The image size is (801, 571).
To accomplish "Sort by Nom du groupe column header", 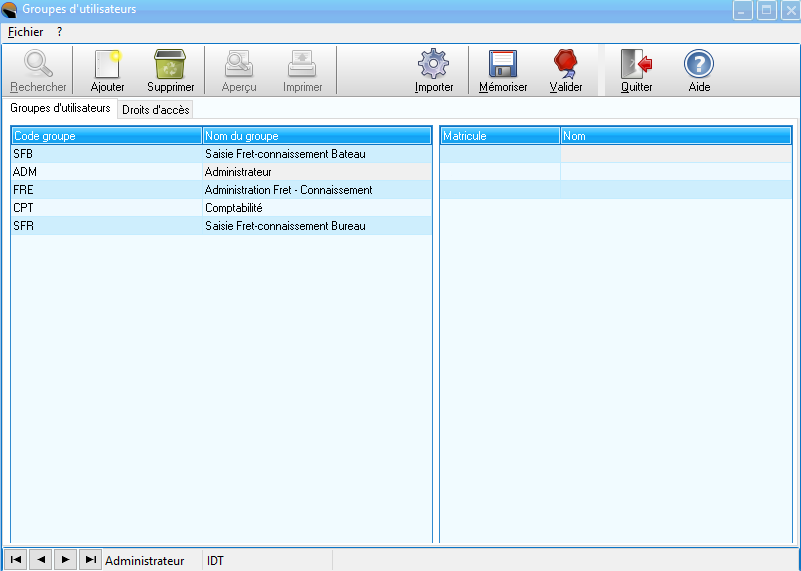I will 316,135.
